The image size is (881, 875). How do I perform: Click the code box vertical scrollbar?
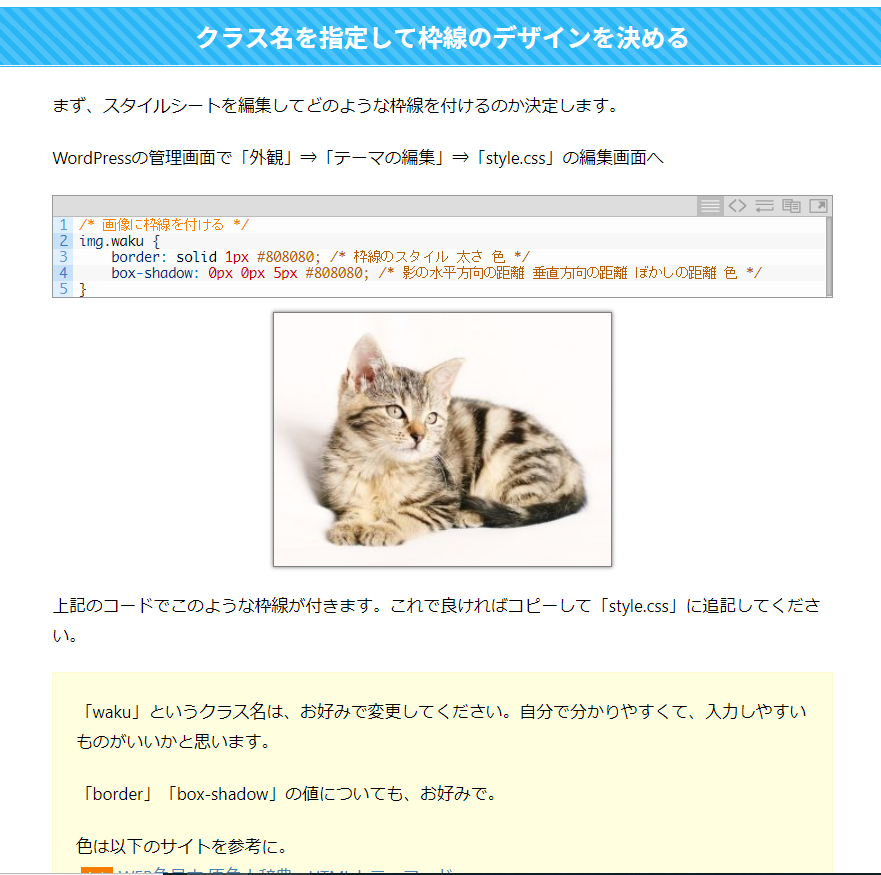(x=829, y=256)
